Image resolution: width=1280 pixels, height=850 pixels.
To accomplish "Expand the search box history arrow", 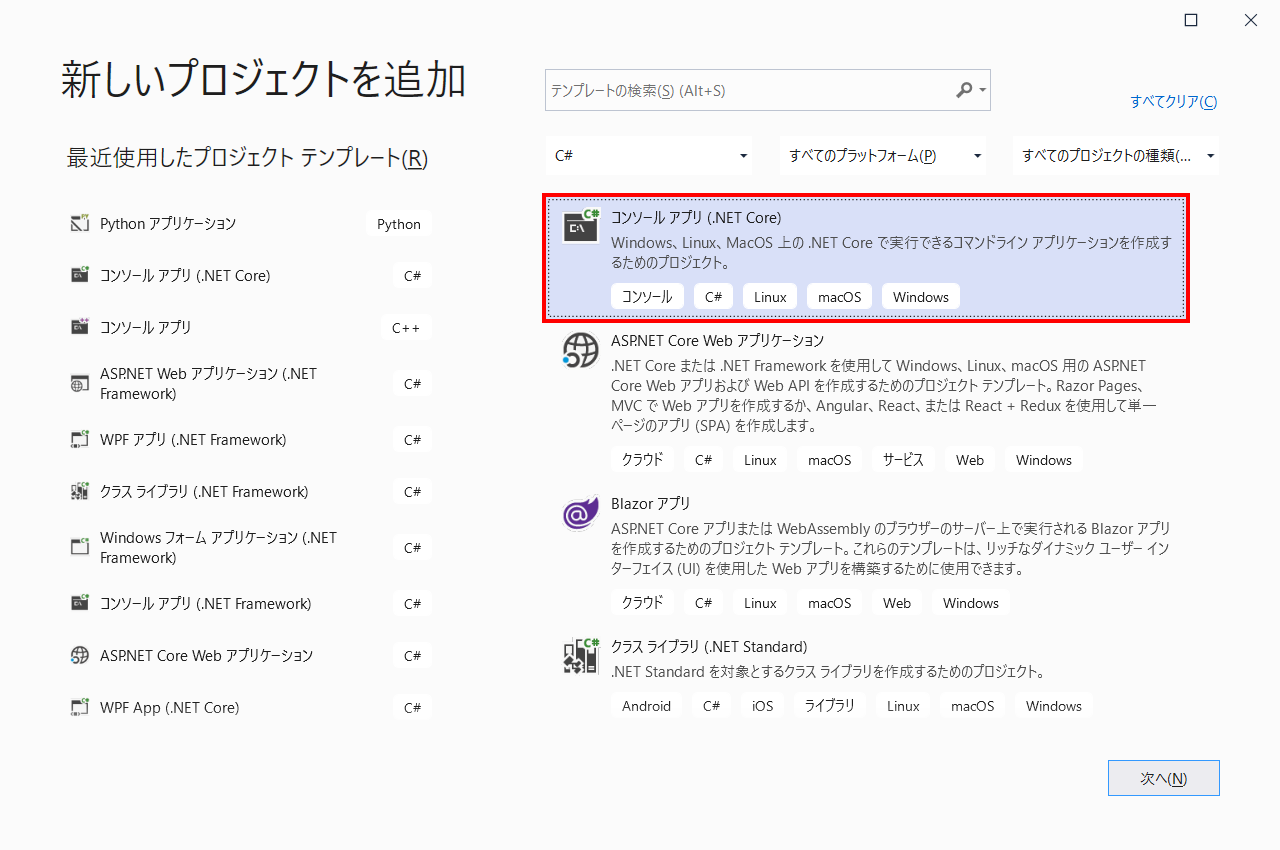I will [983, 90].
